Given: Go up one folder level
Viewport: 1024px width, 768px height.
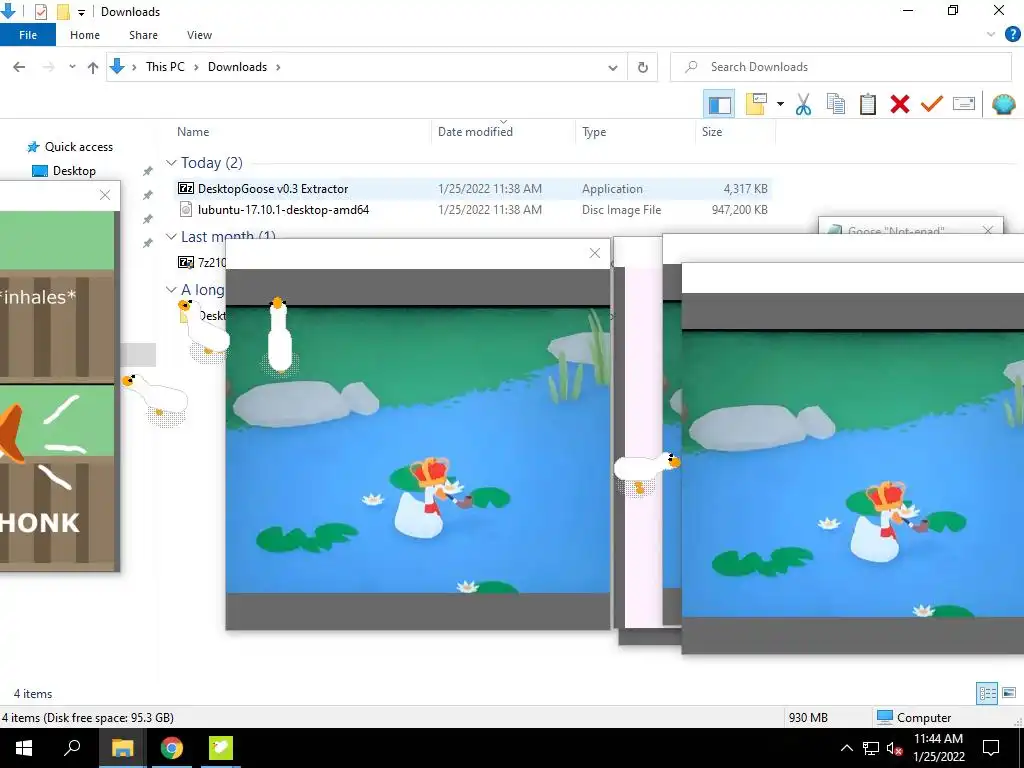Looking at the screenshot, I should 93,67.
